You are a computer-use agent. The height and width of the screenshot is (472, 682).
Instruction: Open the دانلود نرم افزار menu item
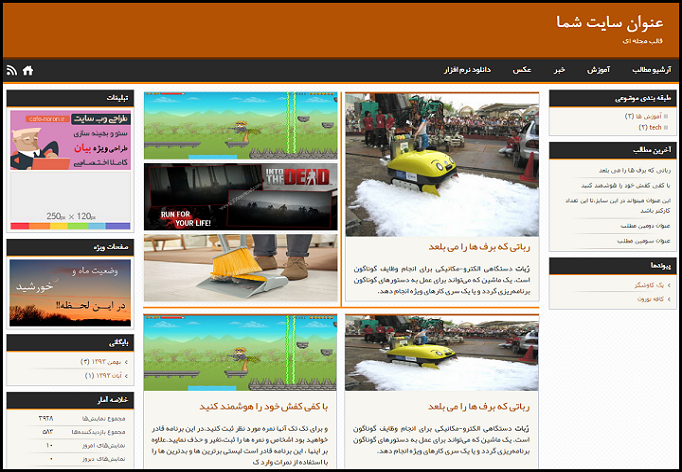tap(467, 70)
